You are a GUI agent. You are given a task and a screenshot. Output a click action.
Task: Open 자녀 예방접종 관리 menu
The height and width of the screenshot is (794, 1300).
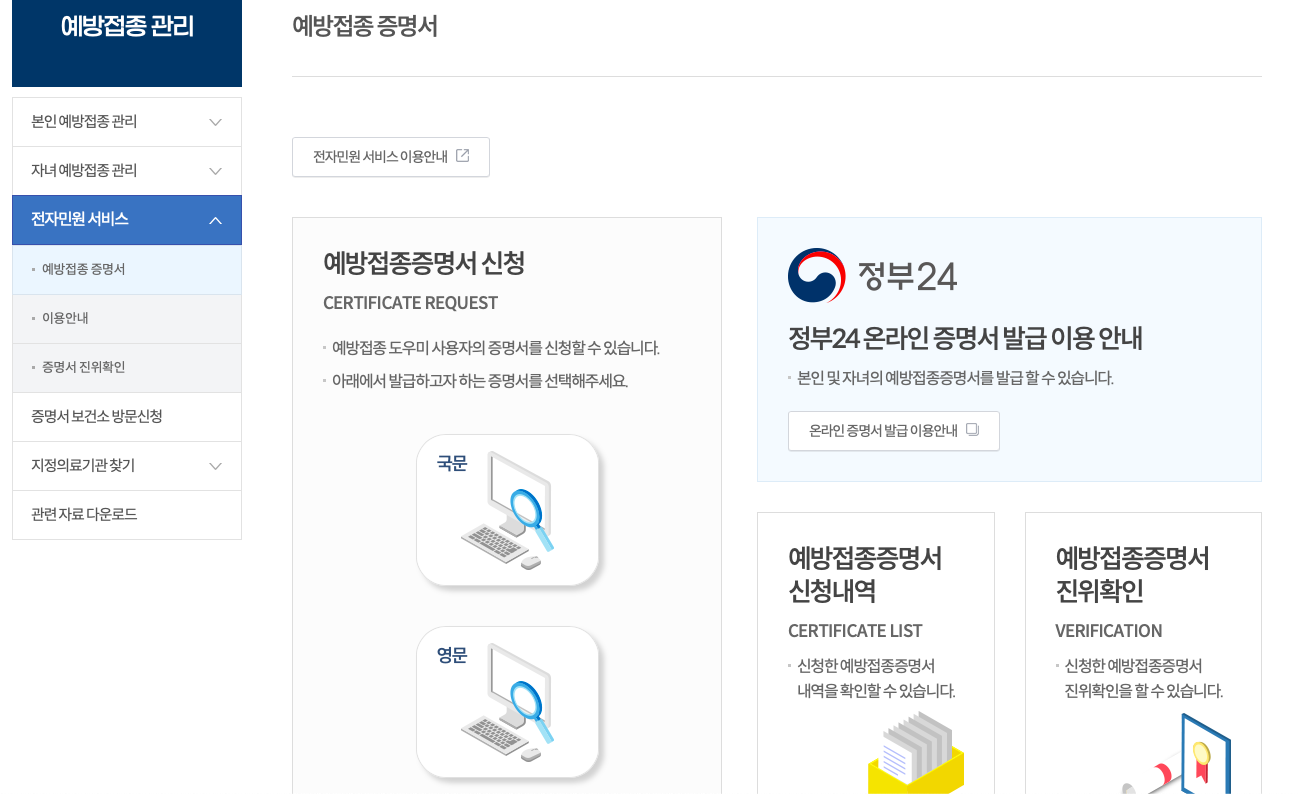127,171
